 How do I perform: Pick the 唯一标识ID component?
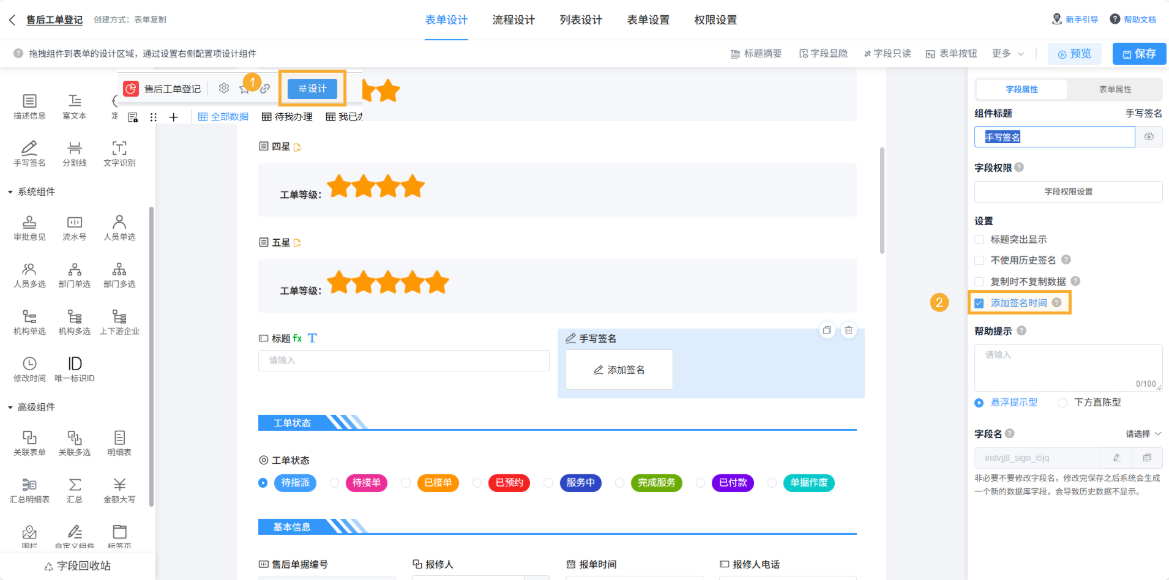[x=75, y=370]
